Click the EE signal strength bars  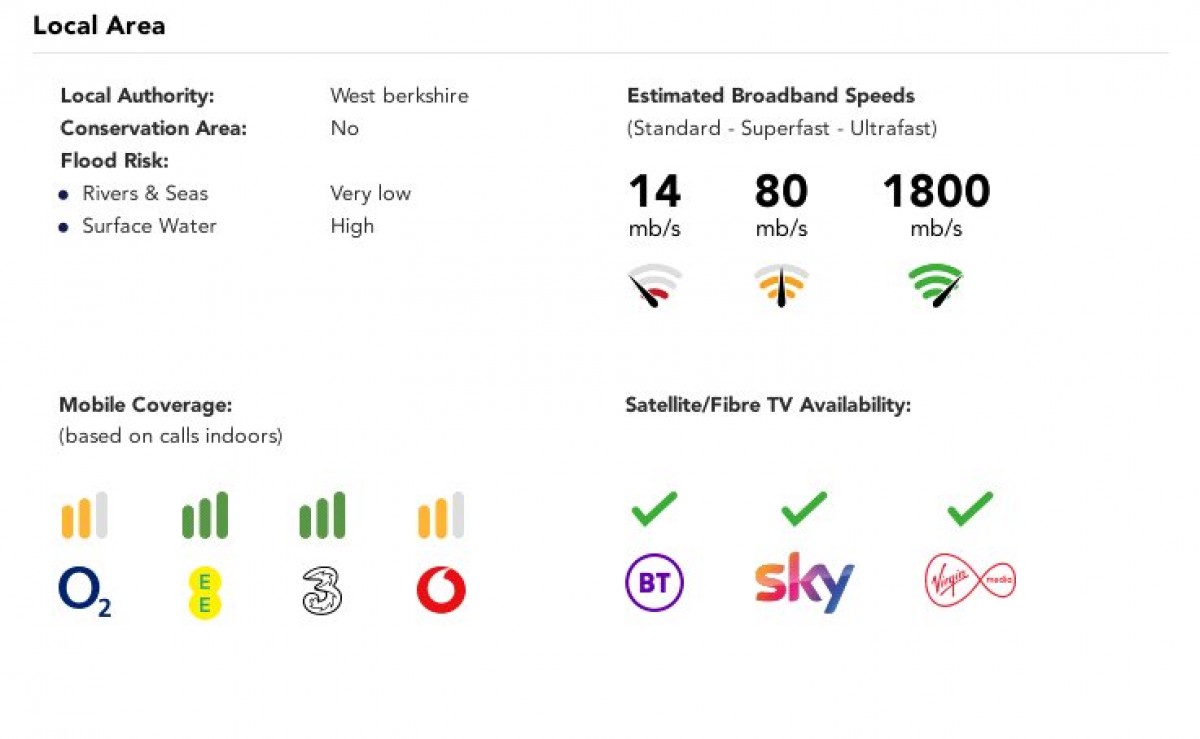pyautogui.click(x=205, y=516)
